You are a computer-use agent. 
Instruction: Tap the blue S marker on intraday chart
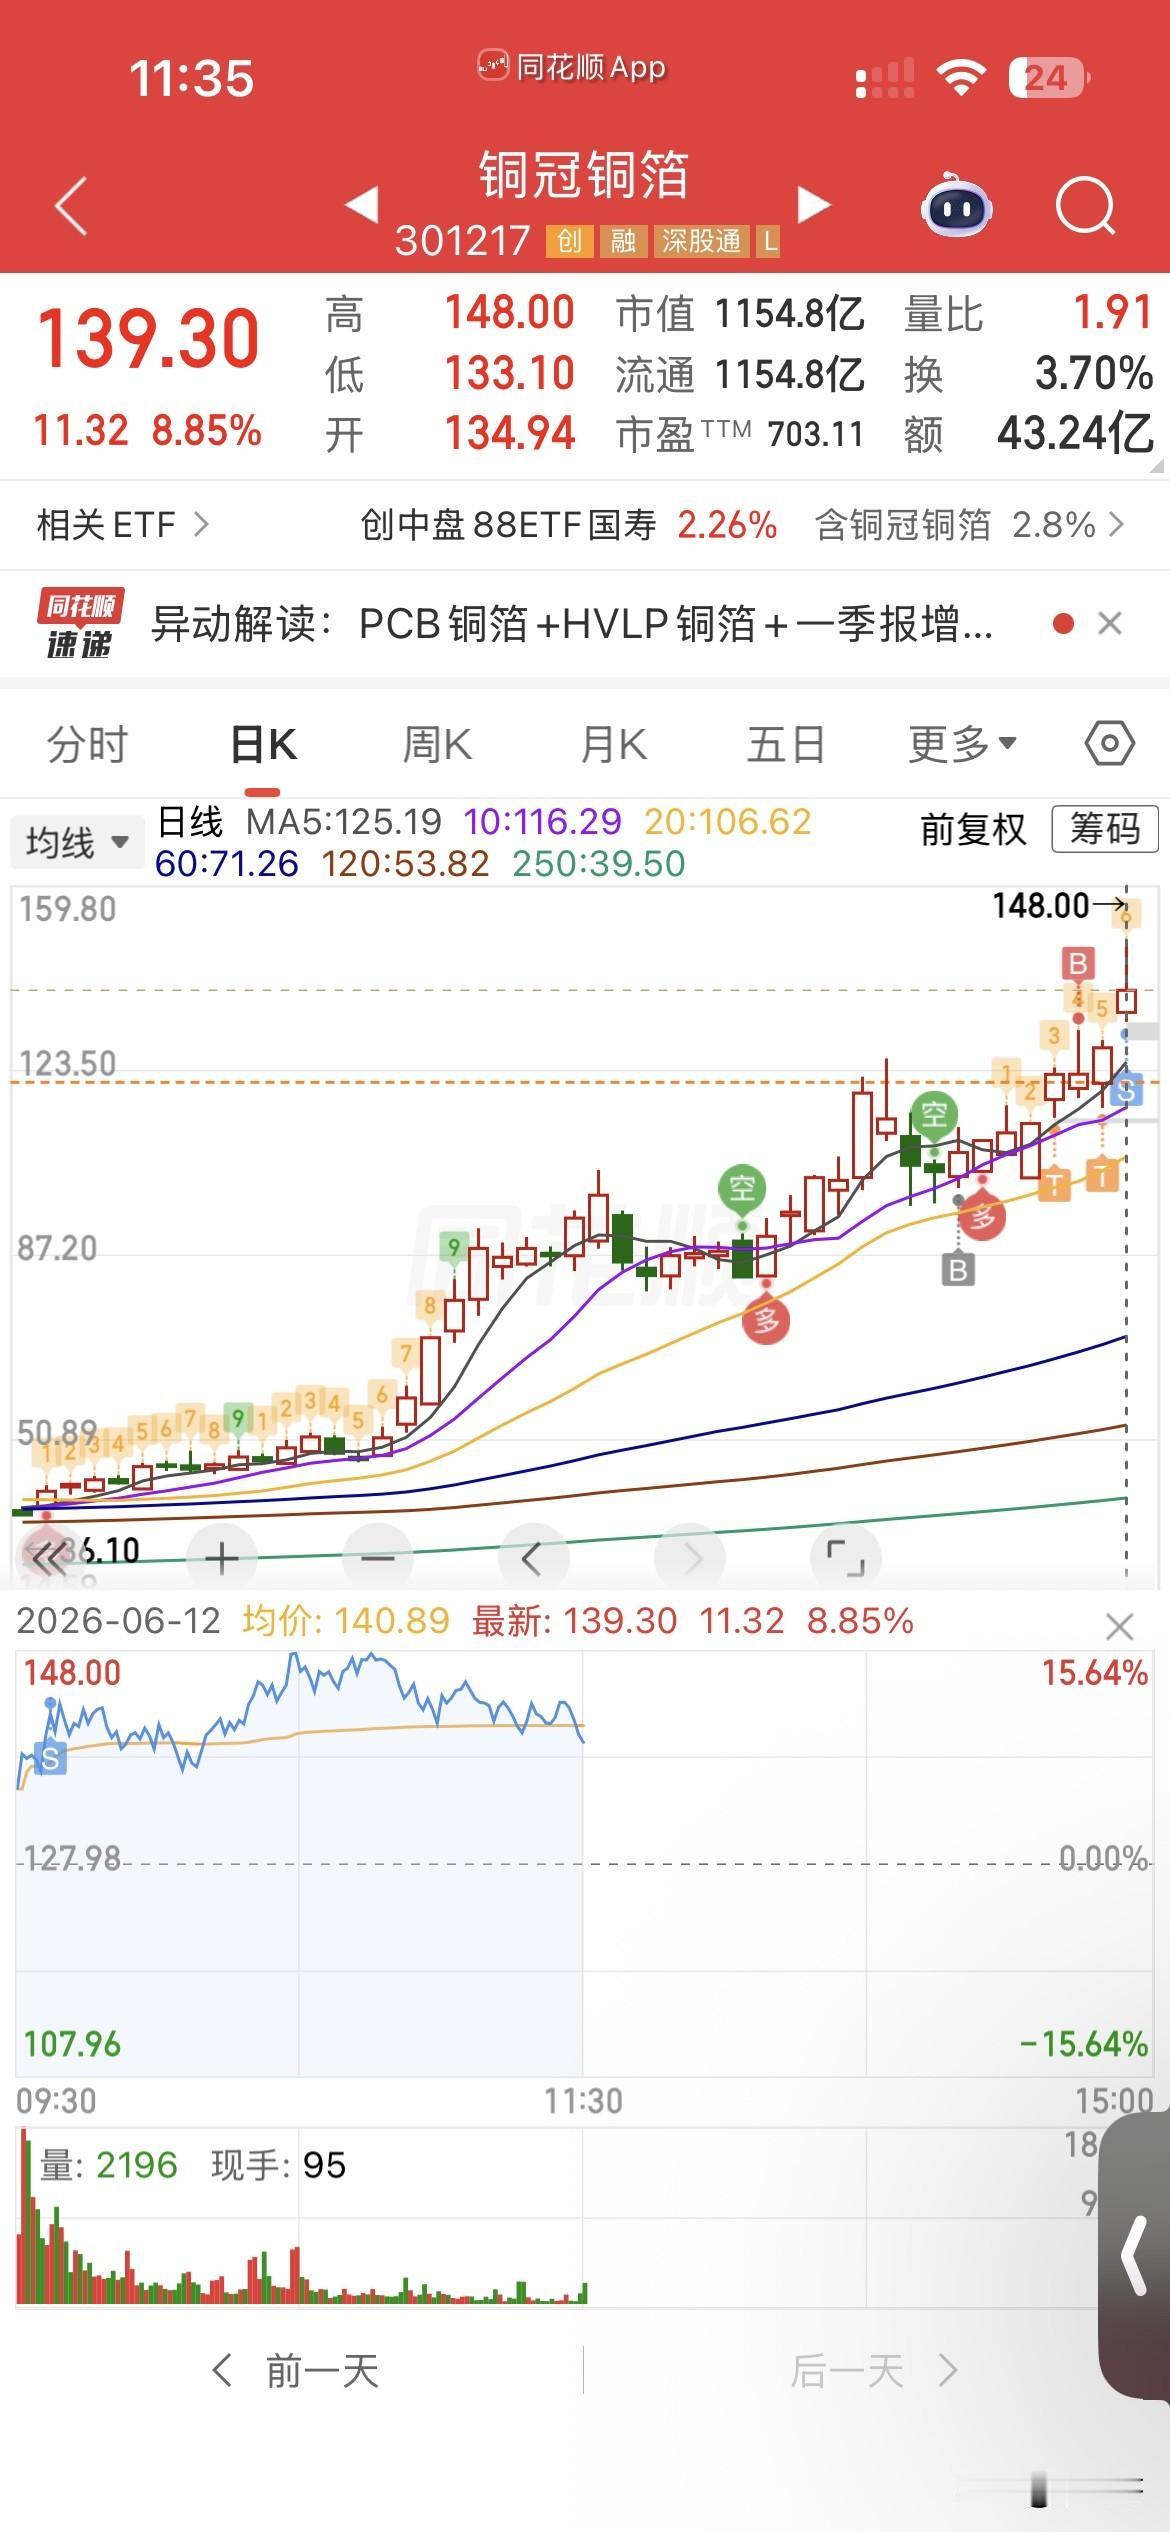[51, 1759]
